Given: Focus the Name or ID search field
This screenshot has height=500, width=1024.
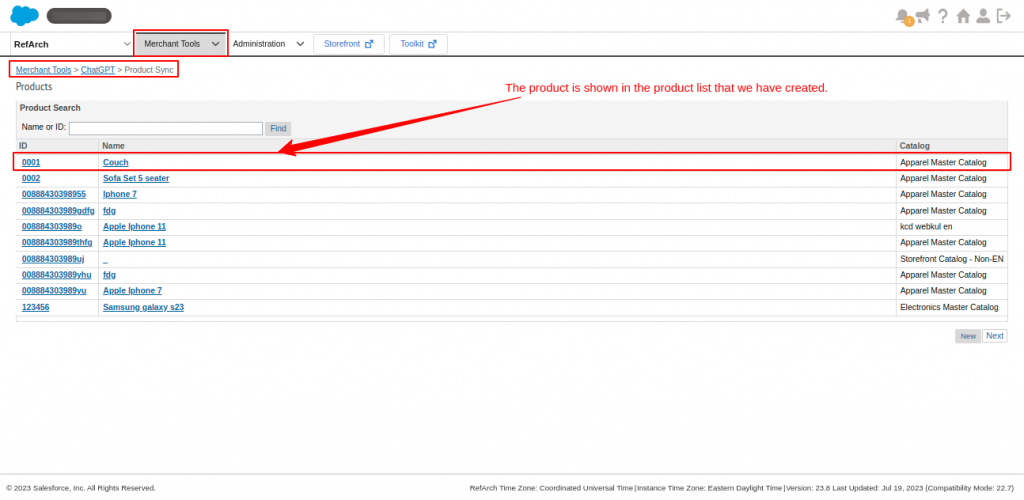Looking at the screenshot, I should 165,128.
